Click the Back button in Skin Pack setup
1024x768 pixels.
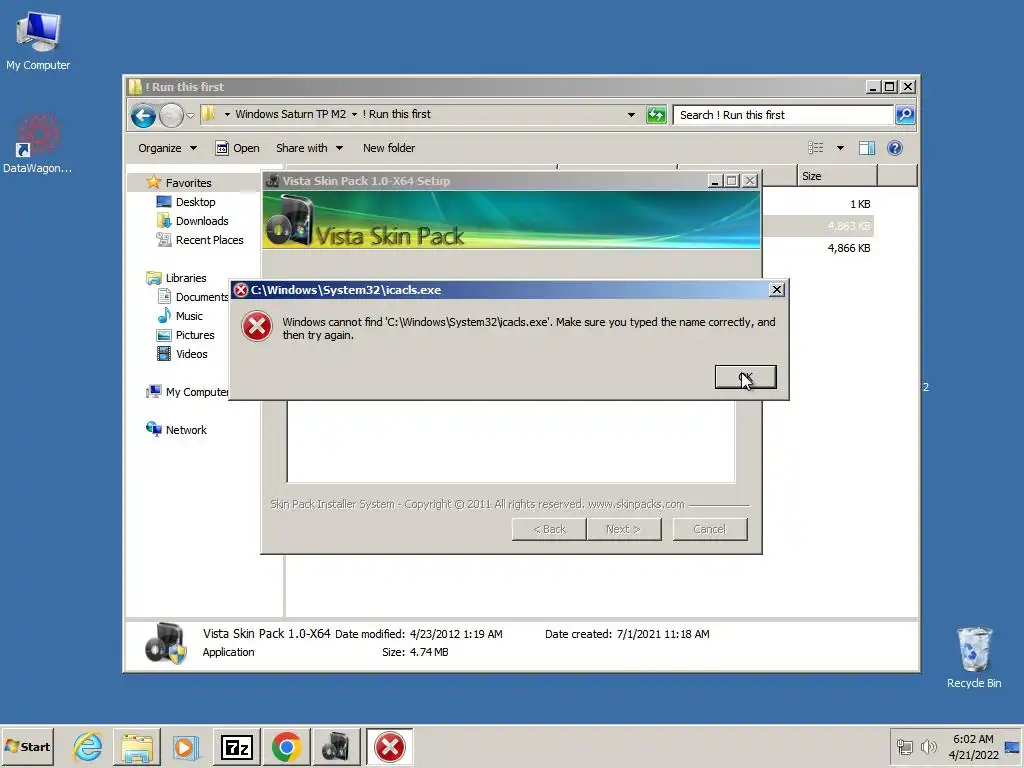[549, 529]
